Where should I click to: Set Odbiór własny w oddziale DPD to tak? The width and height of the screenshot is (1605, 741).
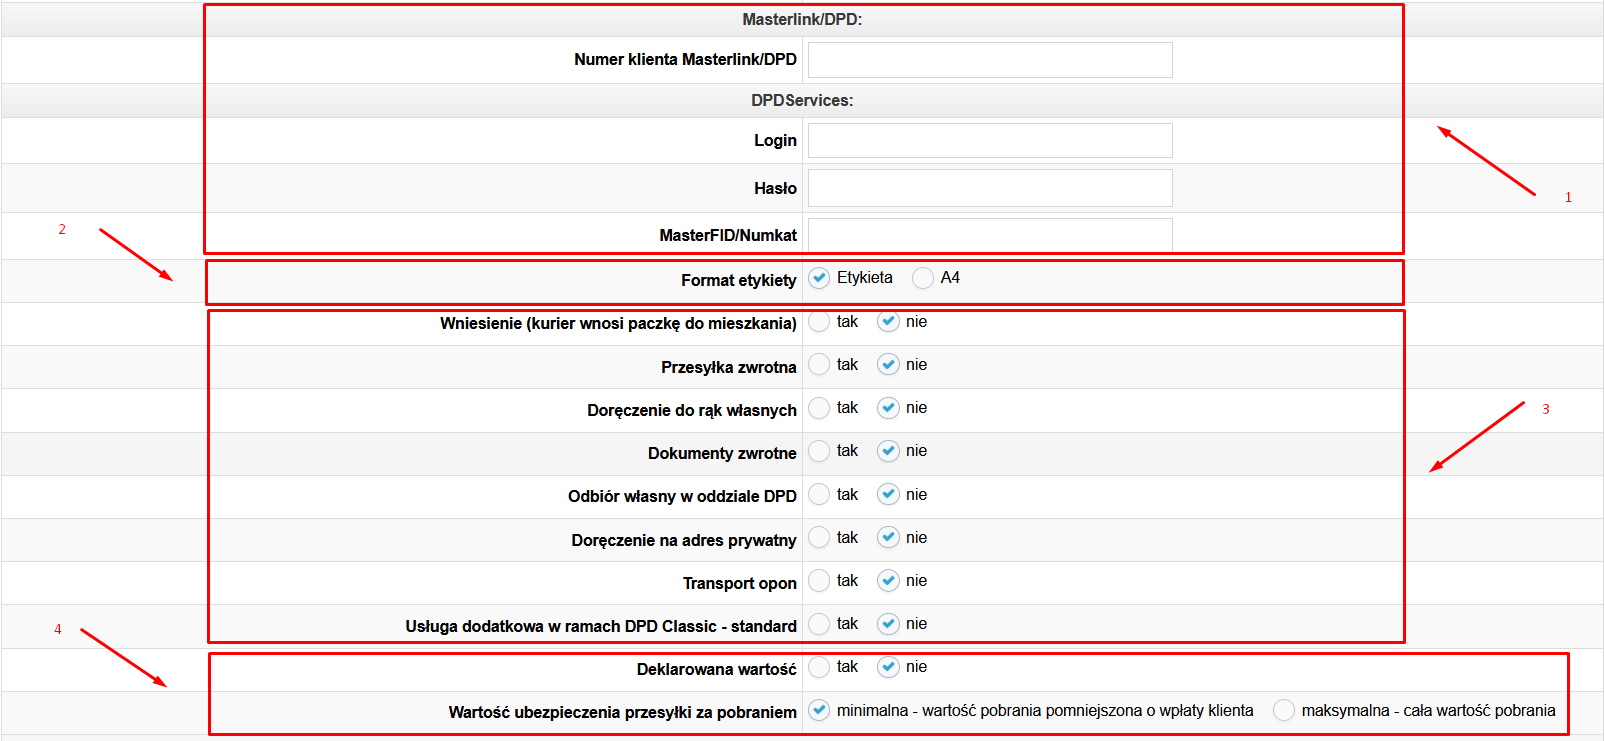(x=819, y=494)
